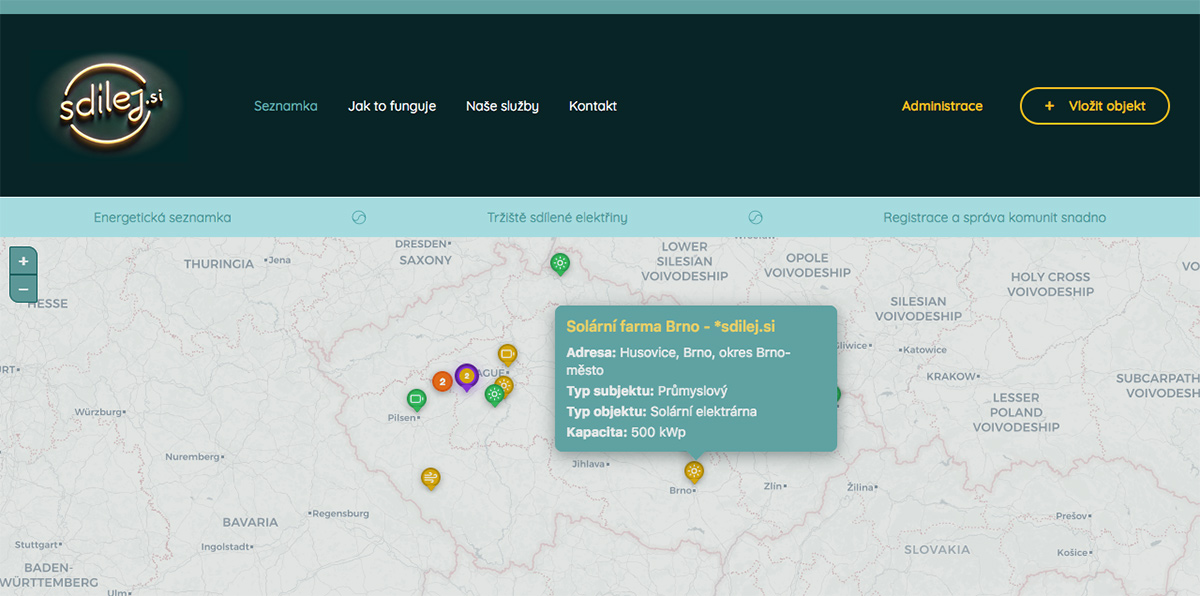Click the Solární farma Brno popup title

pyautogui.click(x=671, y=327)
